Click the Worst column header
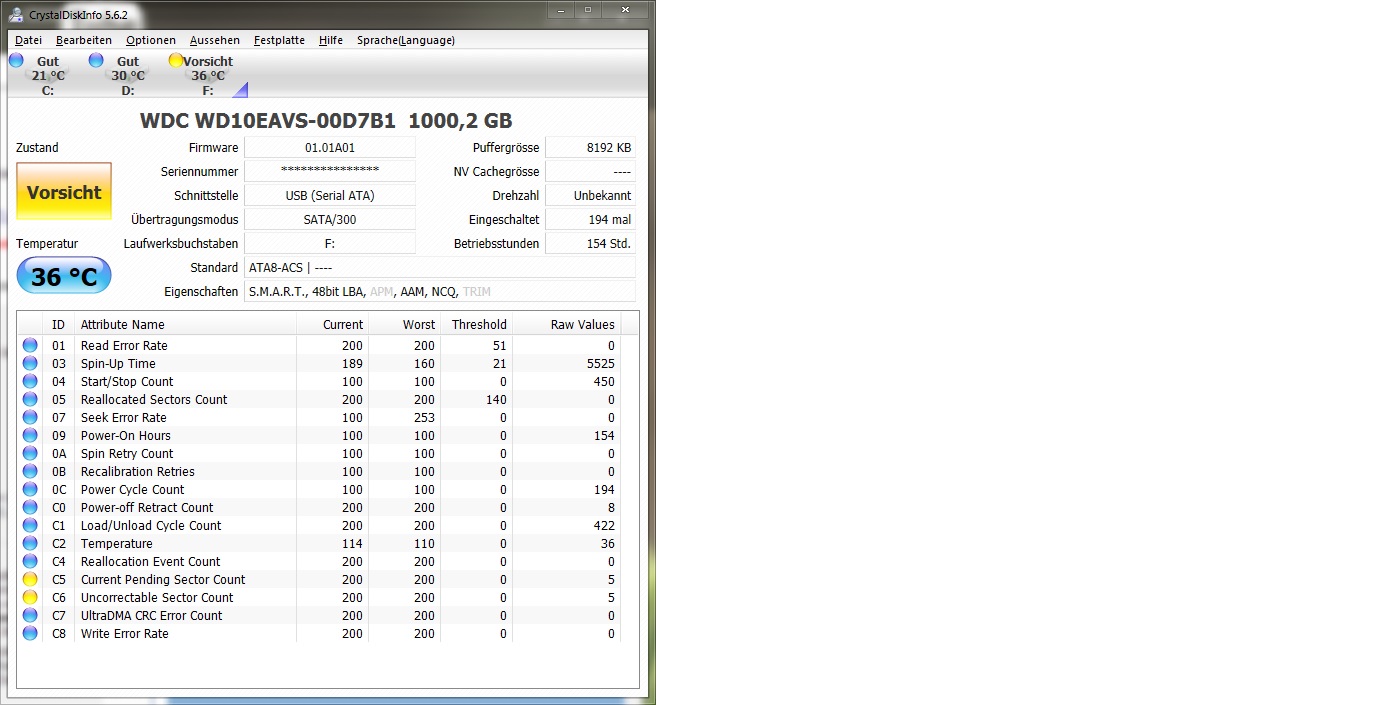 [405, 324]
